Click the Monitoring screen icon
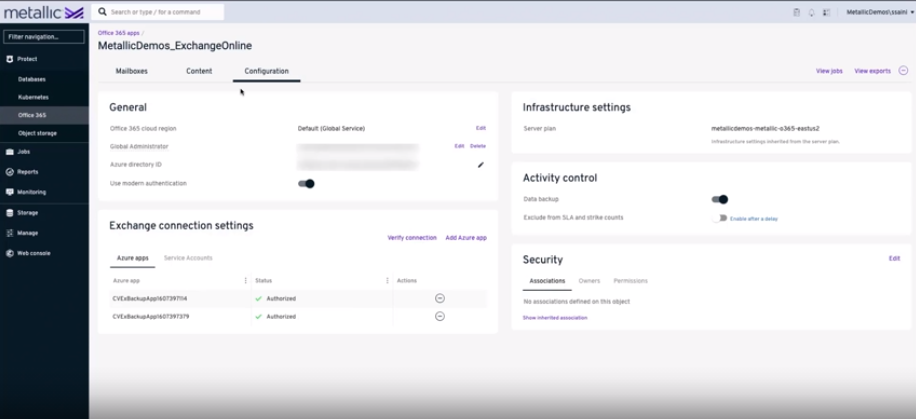The width and height of the screenshot is (916, 419). click(x=10, y=192)
